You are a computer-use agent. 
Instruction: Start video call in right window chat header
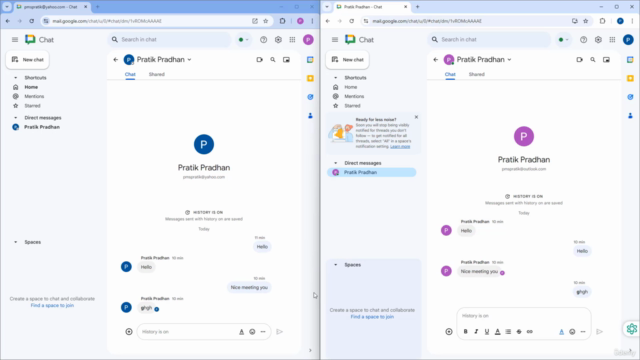point(579,60)
